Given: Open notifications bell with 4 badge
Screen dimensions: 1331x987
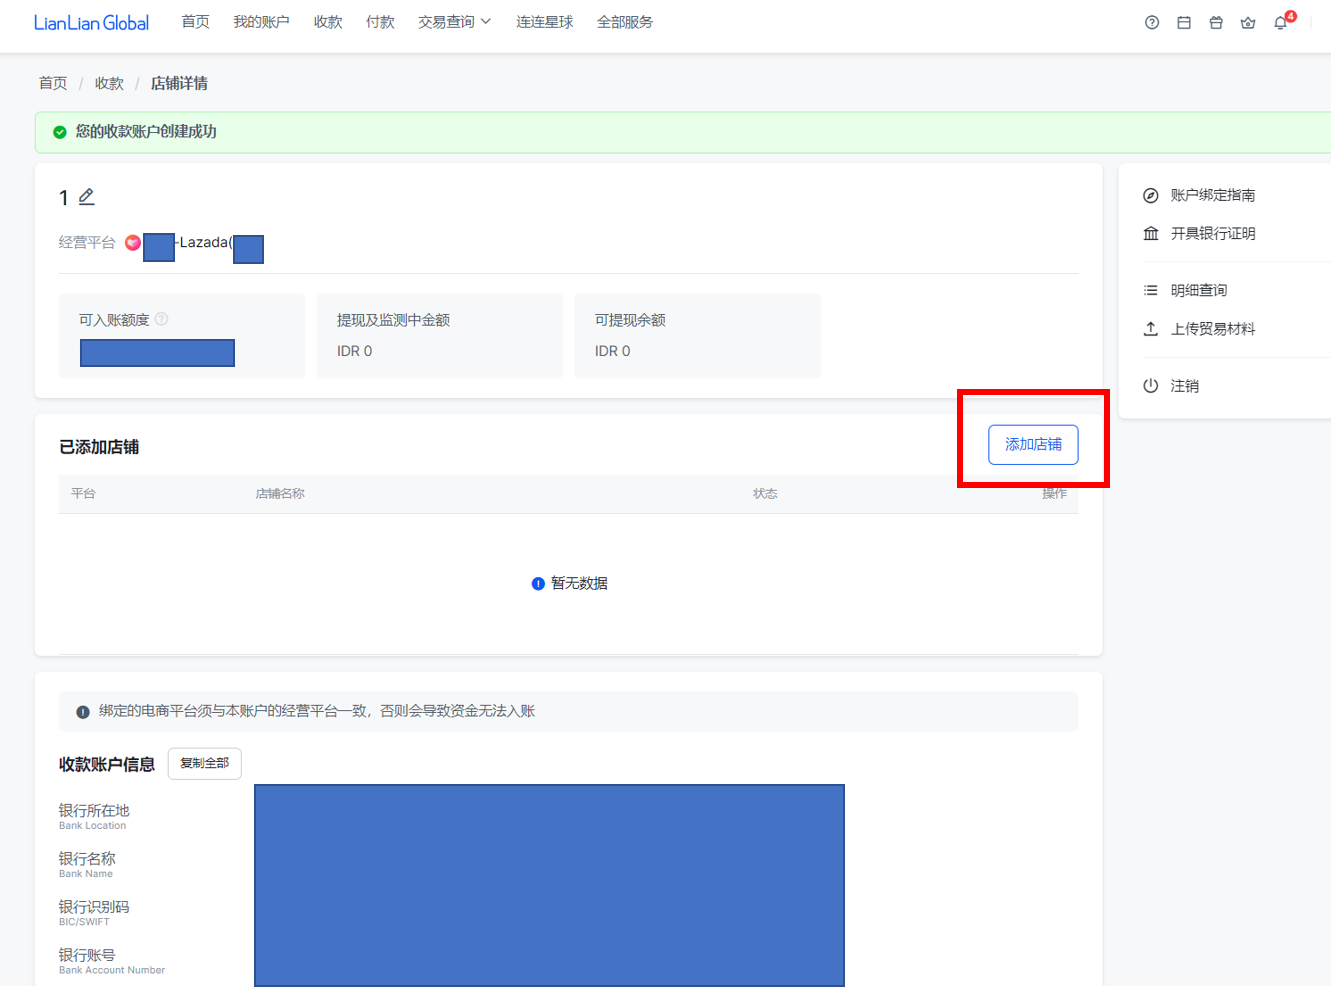Looking at the screenshot, I should coord(1281,23).
